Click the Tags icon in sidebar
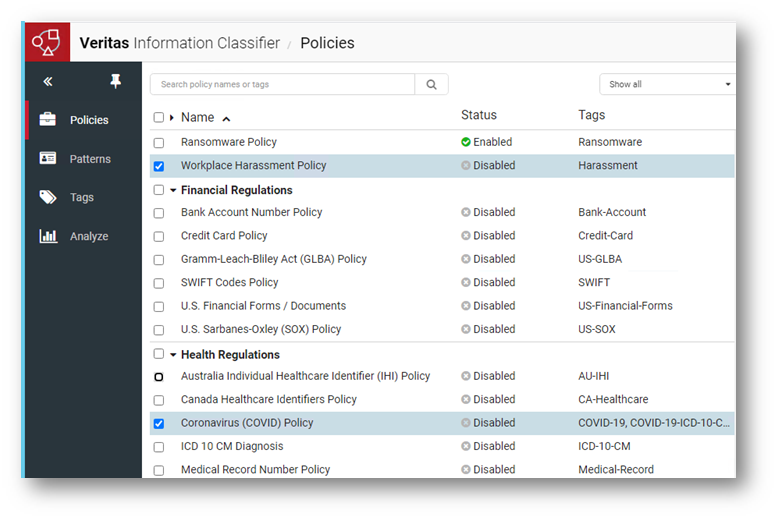 pos(48,197)
